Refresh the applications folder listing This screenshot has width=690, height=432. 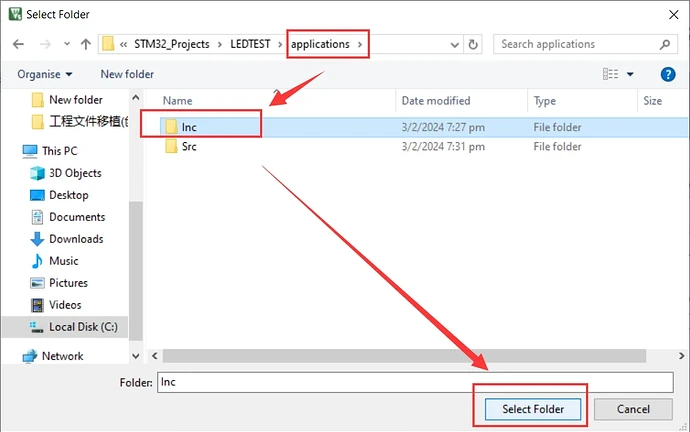pyautogui.click(x=473, y=44)
